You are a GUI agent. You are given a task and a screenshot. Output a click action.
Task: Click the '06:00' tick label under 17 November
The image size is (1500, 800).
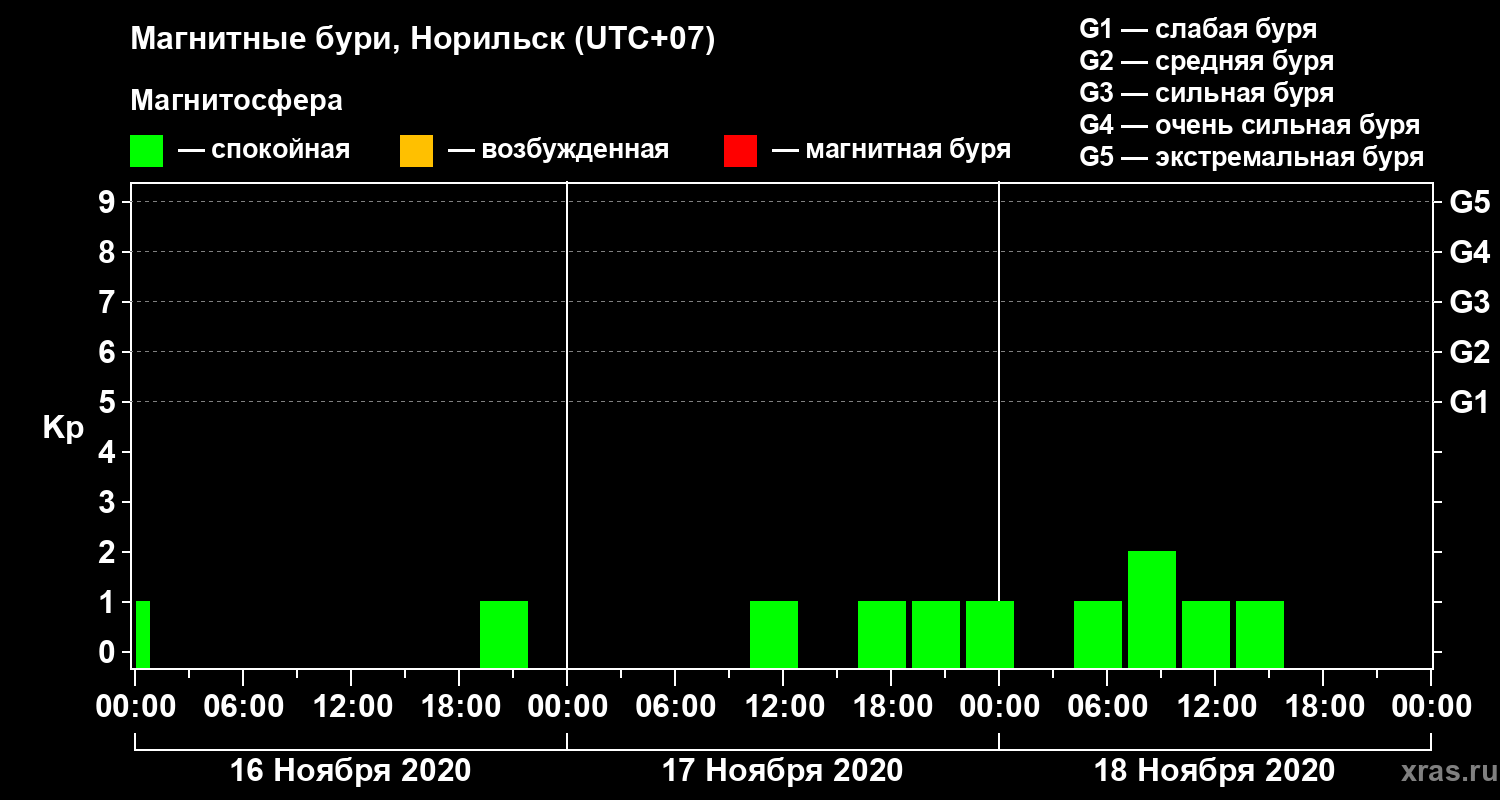[675, 707]
